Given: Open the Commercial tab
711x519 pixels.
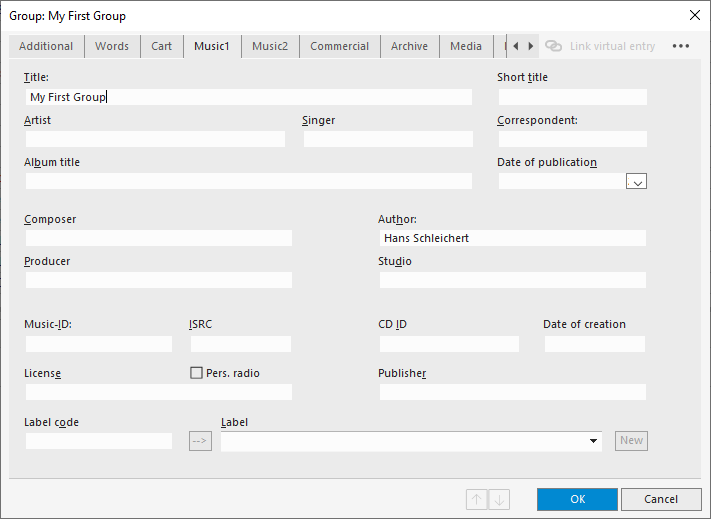Looking at the screenshot, I should click(x=339, y=46).
